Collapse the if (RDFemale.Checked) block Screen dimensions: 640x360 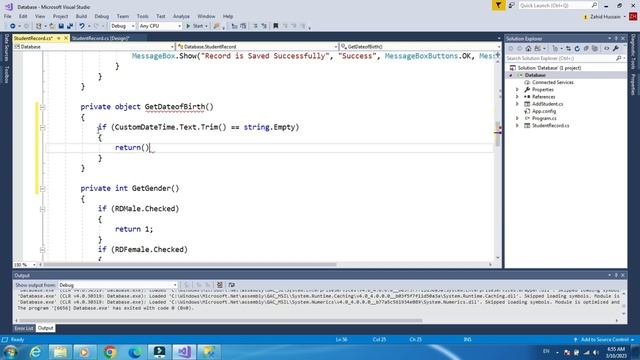click(42, 250)
